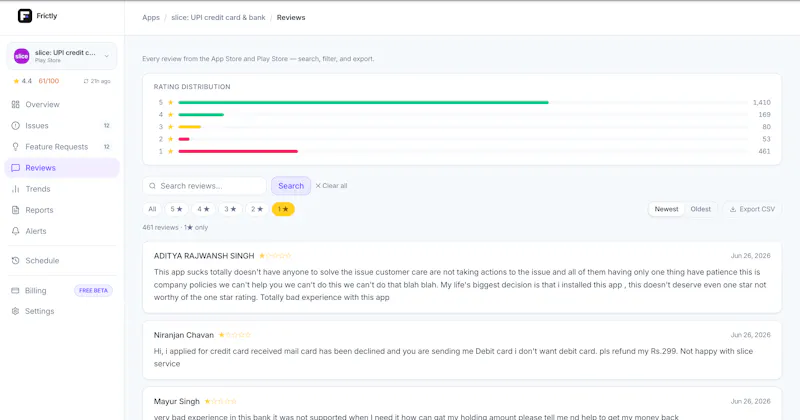Filter reviews by 2 stars
Image resolution: width=800 pixels, height=420 pixels.
point(257,209)
